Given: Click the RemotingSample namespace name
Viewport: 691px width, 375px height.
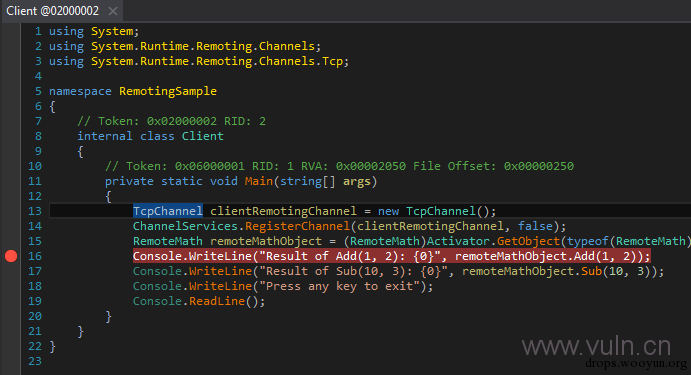Looking at the screenshot, I should coord(168,91).
